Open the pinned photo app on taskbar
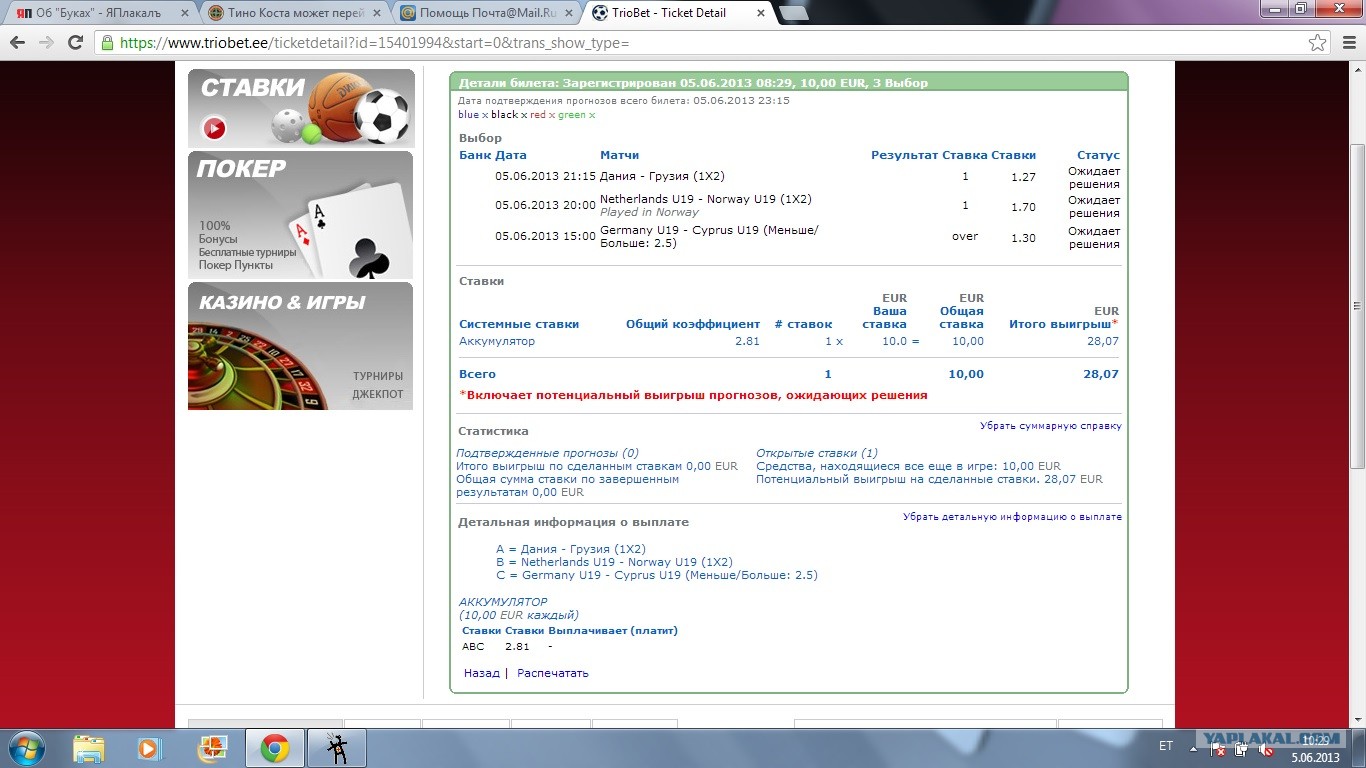The width and height of the screenshot is (1366, 768). pyautogui.click(x=211, y=748)
